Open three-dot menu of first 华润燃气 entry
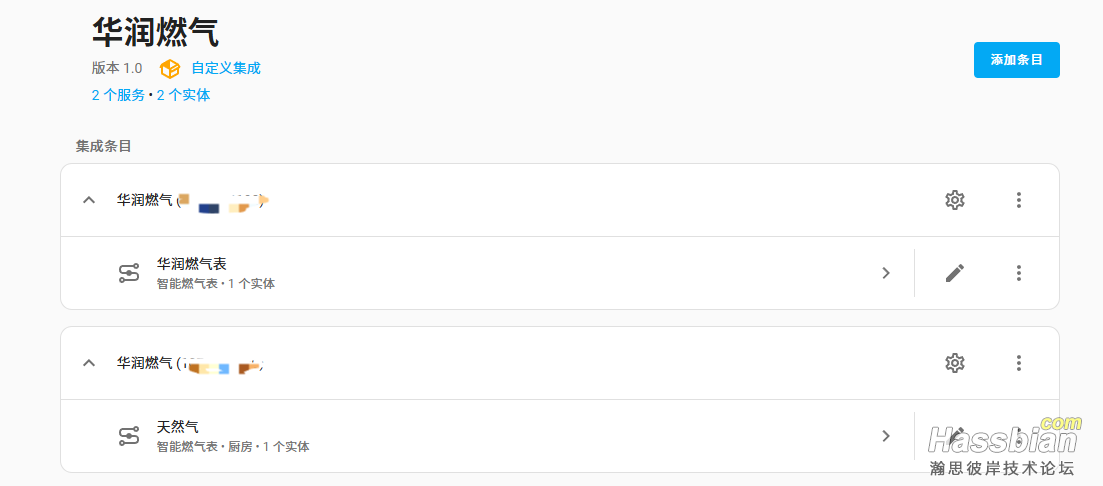Screen dimensions: 1103x486 pos(1019,200)
